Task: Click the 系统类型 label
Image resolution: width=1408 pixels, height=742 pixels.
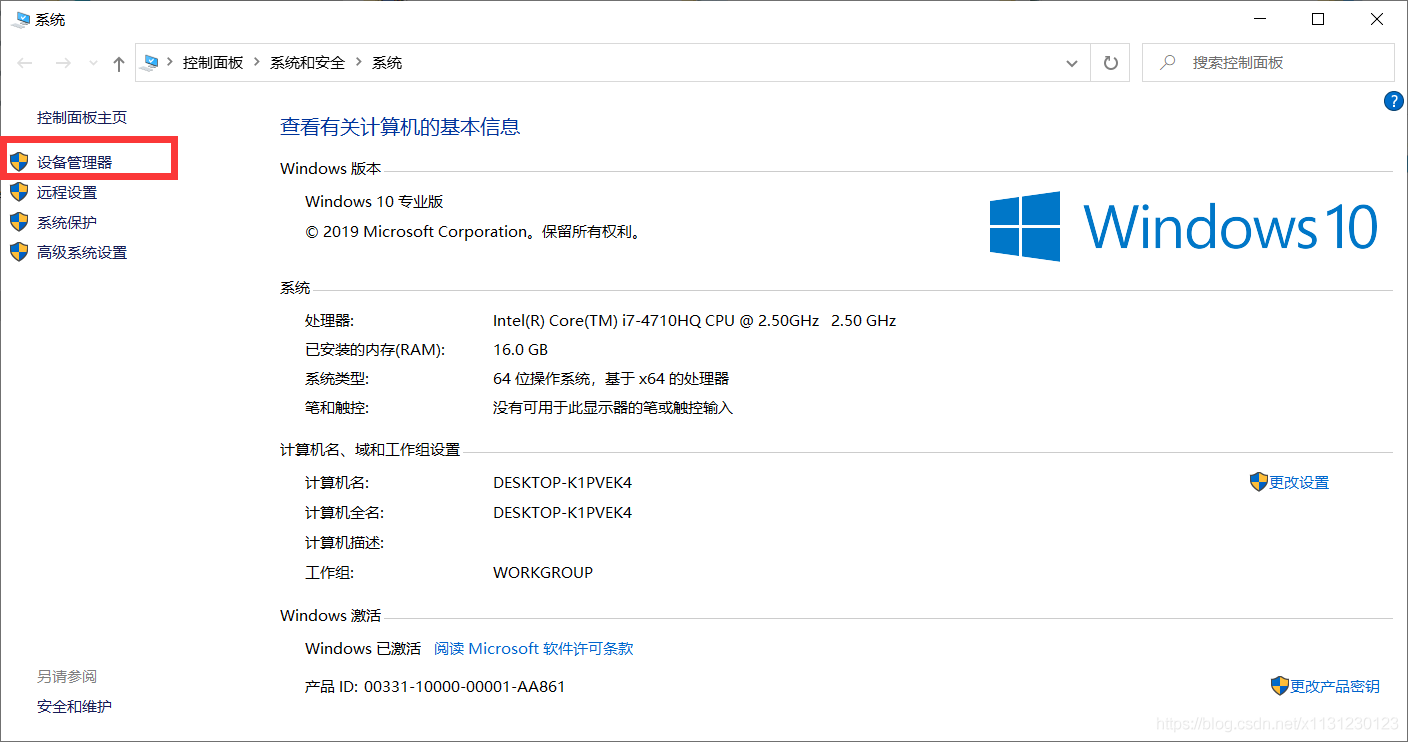Action: tap(337, 379)
